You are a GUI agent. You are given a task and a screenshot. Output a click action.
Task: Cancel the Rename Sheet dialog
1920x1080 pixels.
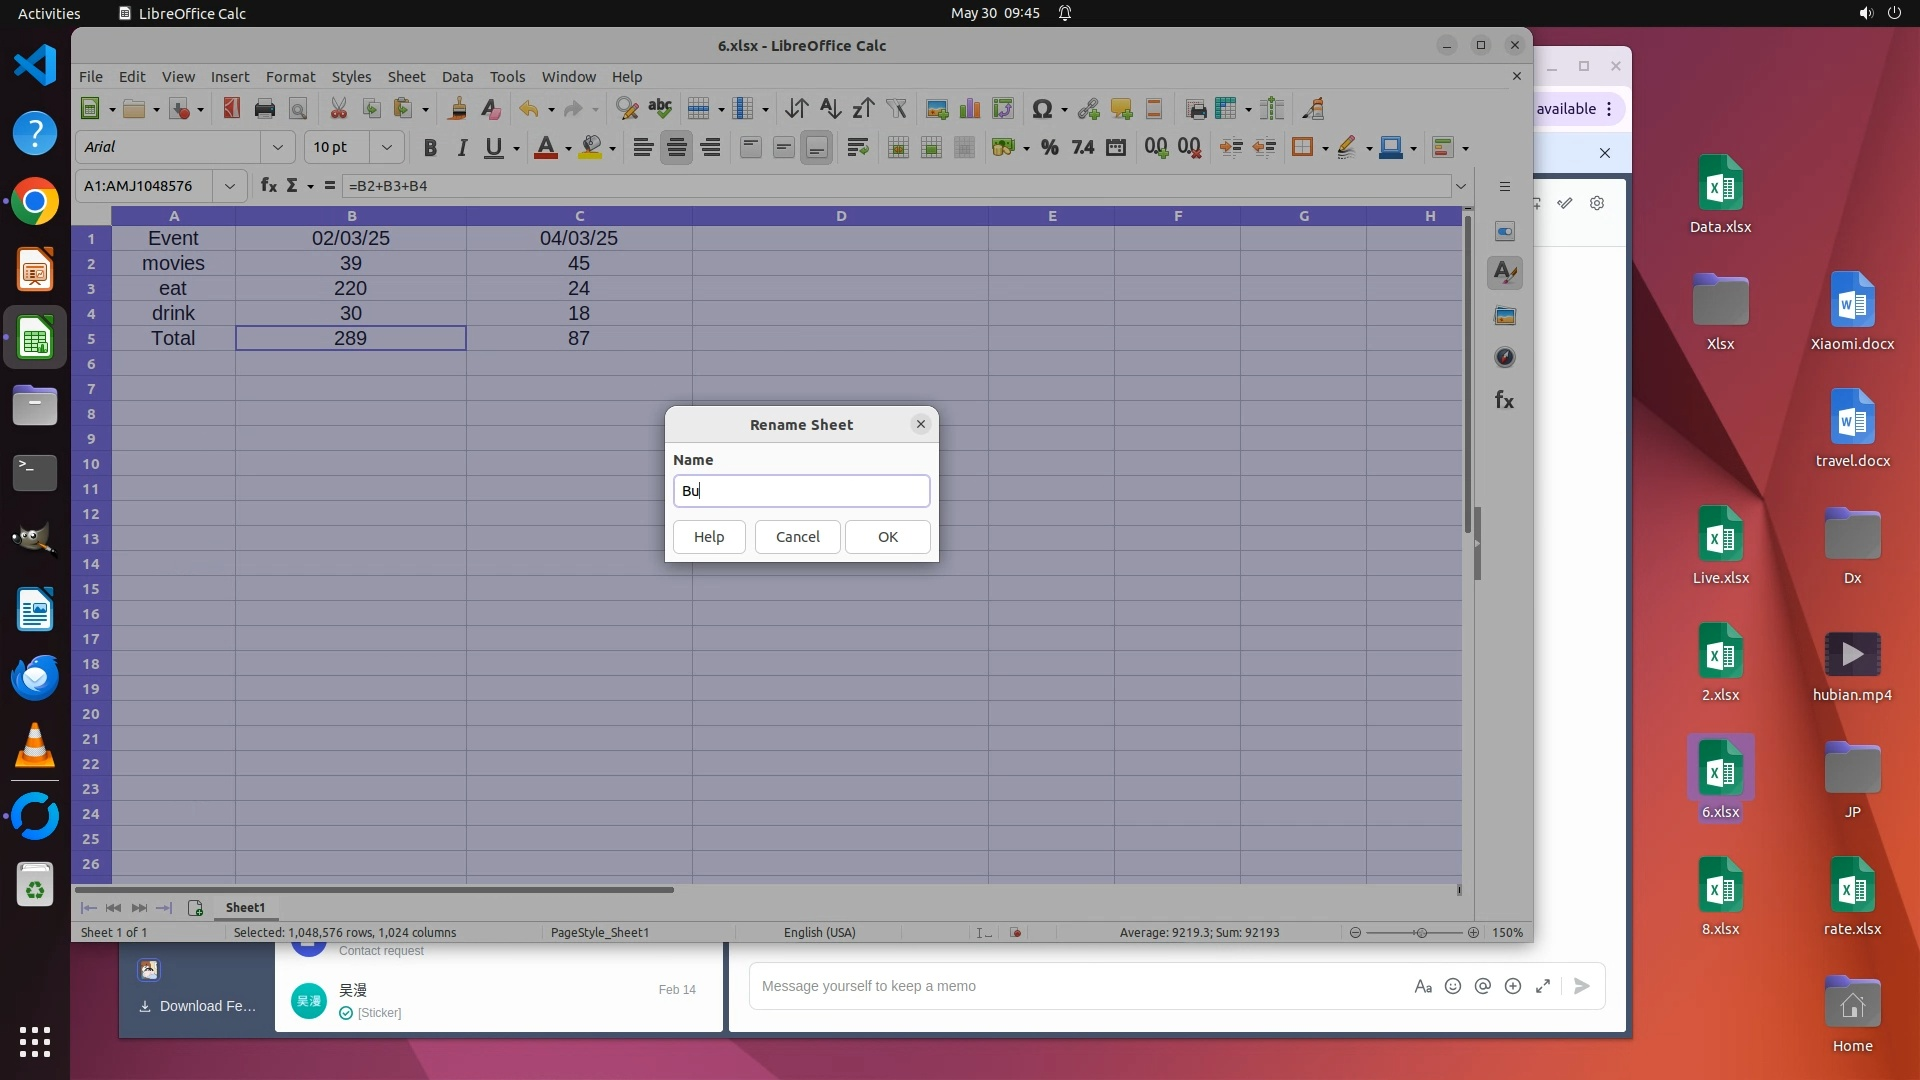point(797,537)
